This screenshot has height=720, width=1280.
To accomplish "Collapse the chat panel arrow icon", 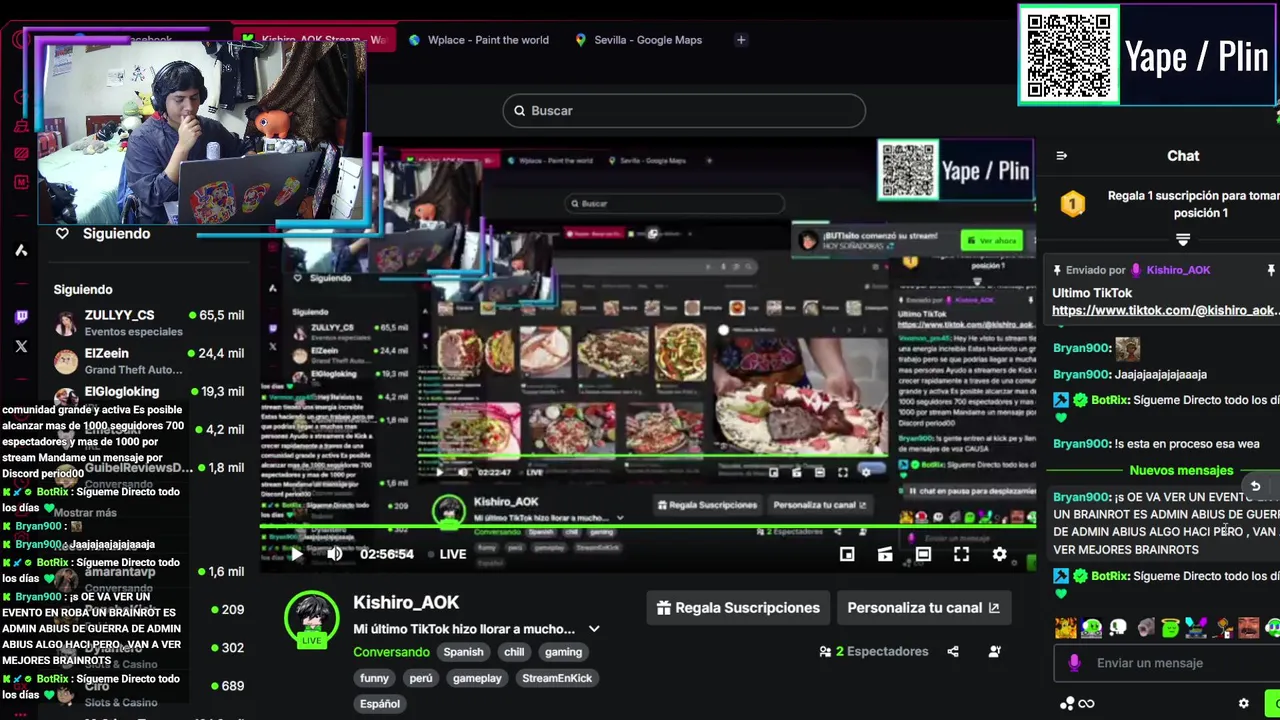I will click(1062, 156).
